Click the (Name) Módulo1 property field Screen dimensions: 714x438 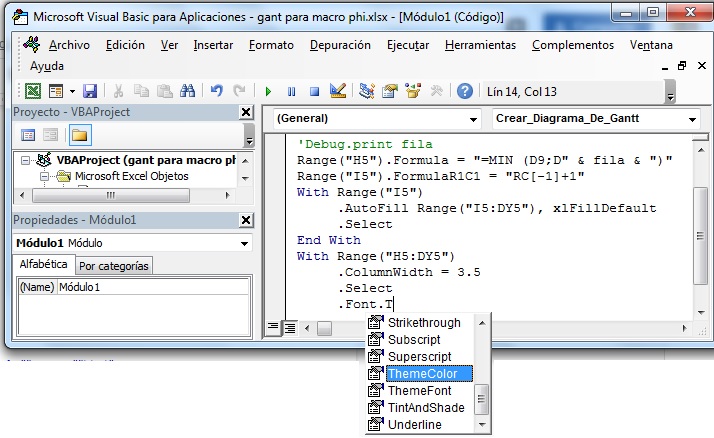(134, 287)
